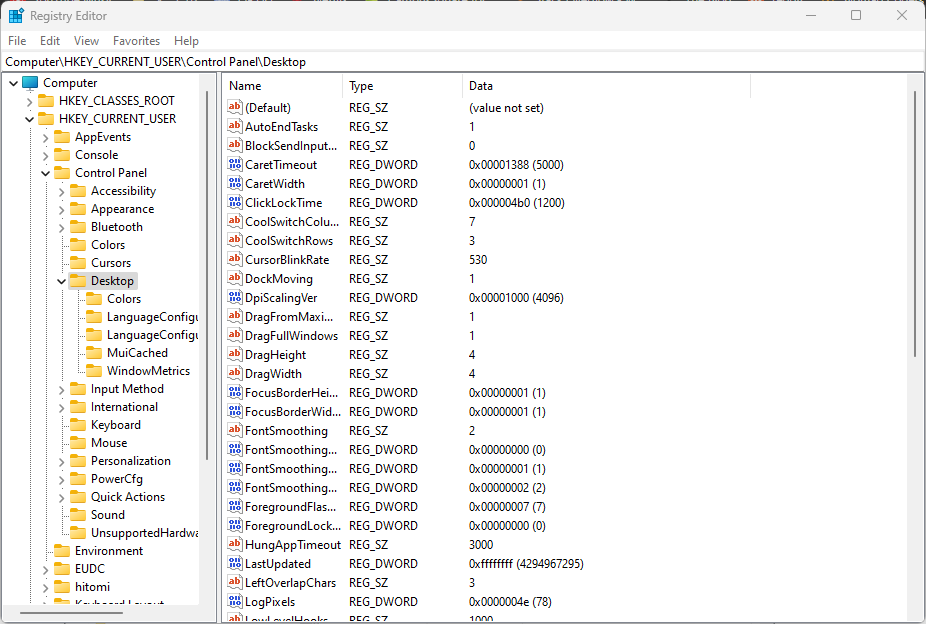Click the string icon beside AutoEndTasks
The image size is (926, 624).
coord(234,126)
